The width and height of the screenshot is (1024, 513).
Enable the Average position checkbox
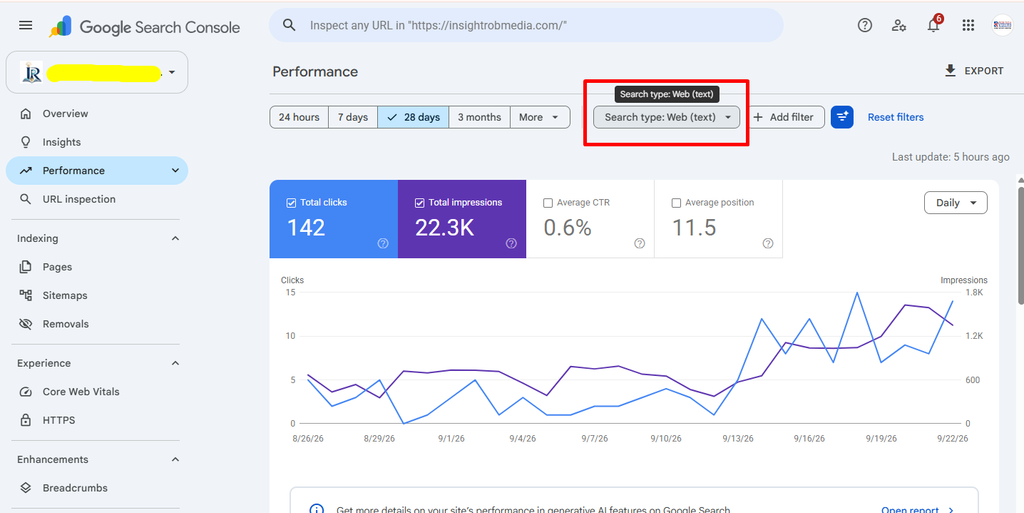[676, 203]
